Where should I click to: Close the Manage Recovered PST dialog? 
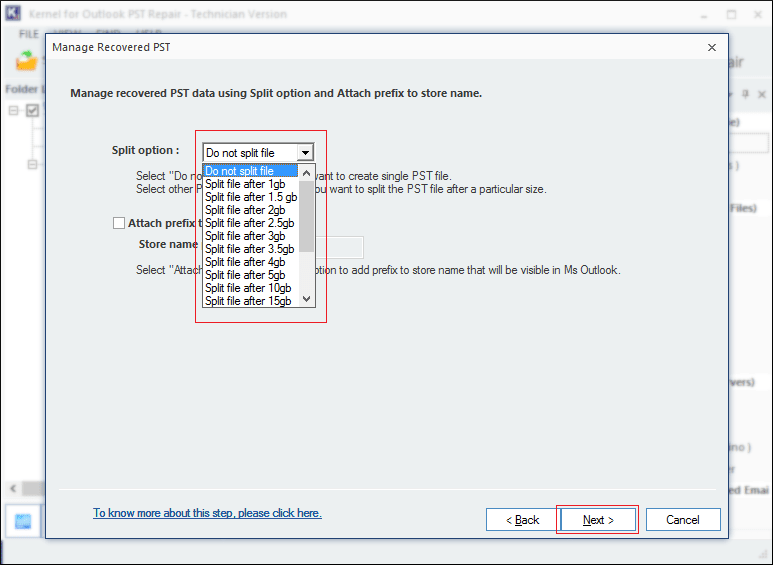click(x=711, y=47)
